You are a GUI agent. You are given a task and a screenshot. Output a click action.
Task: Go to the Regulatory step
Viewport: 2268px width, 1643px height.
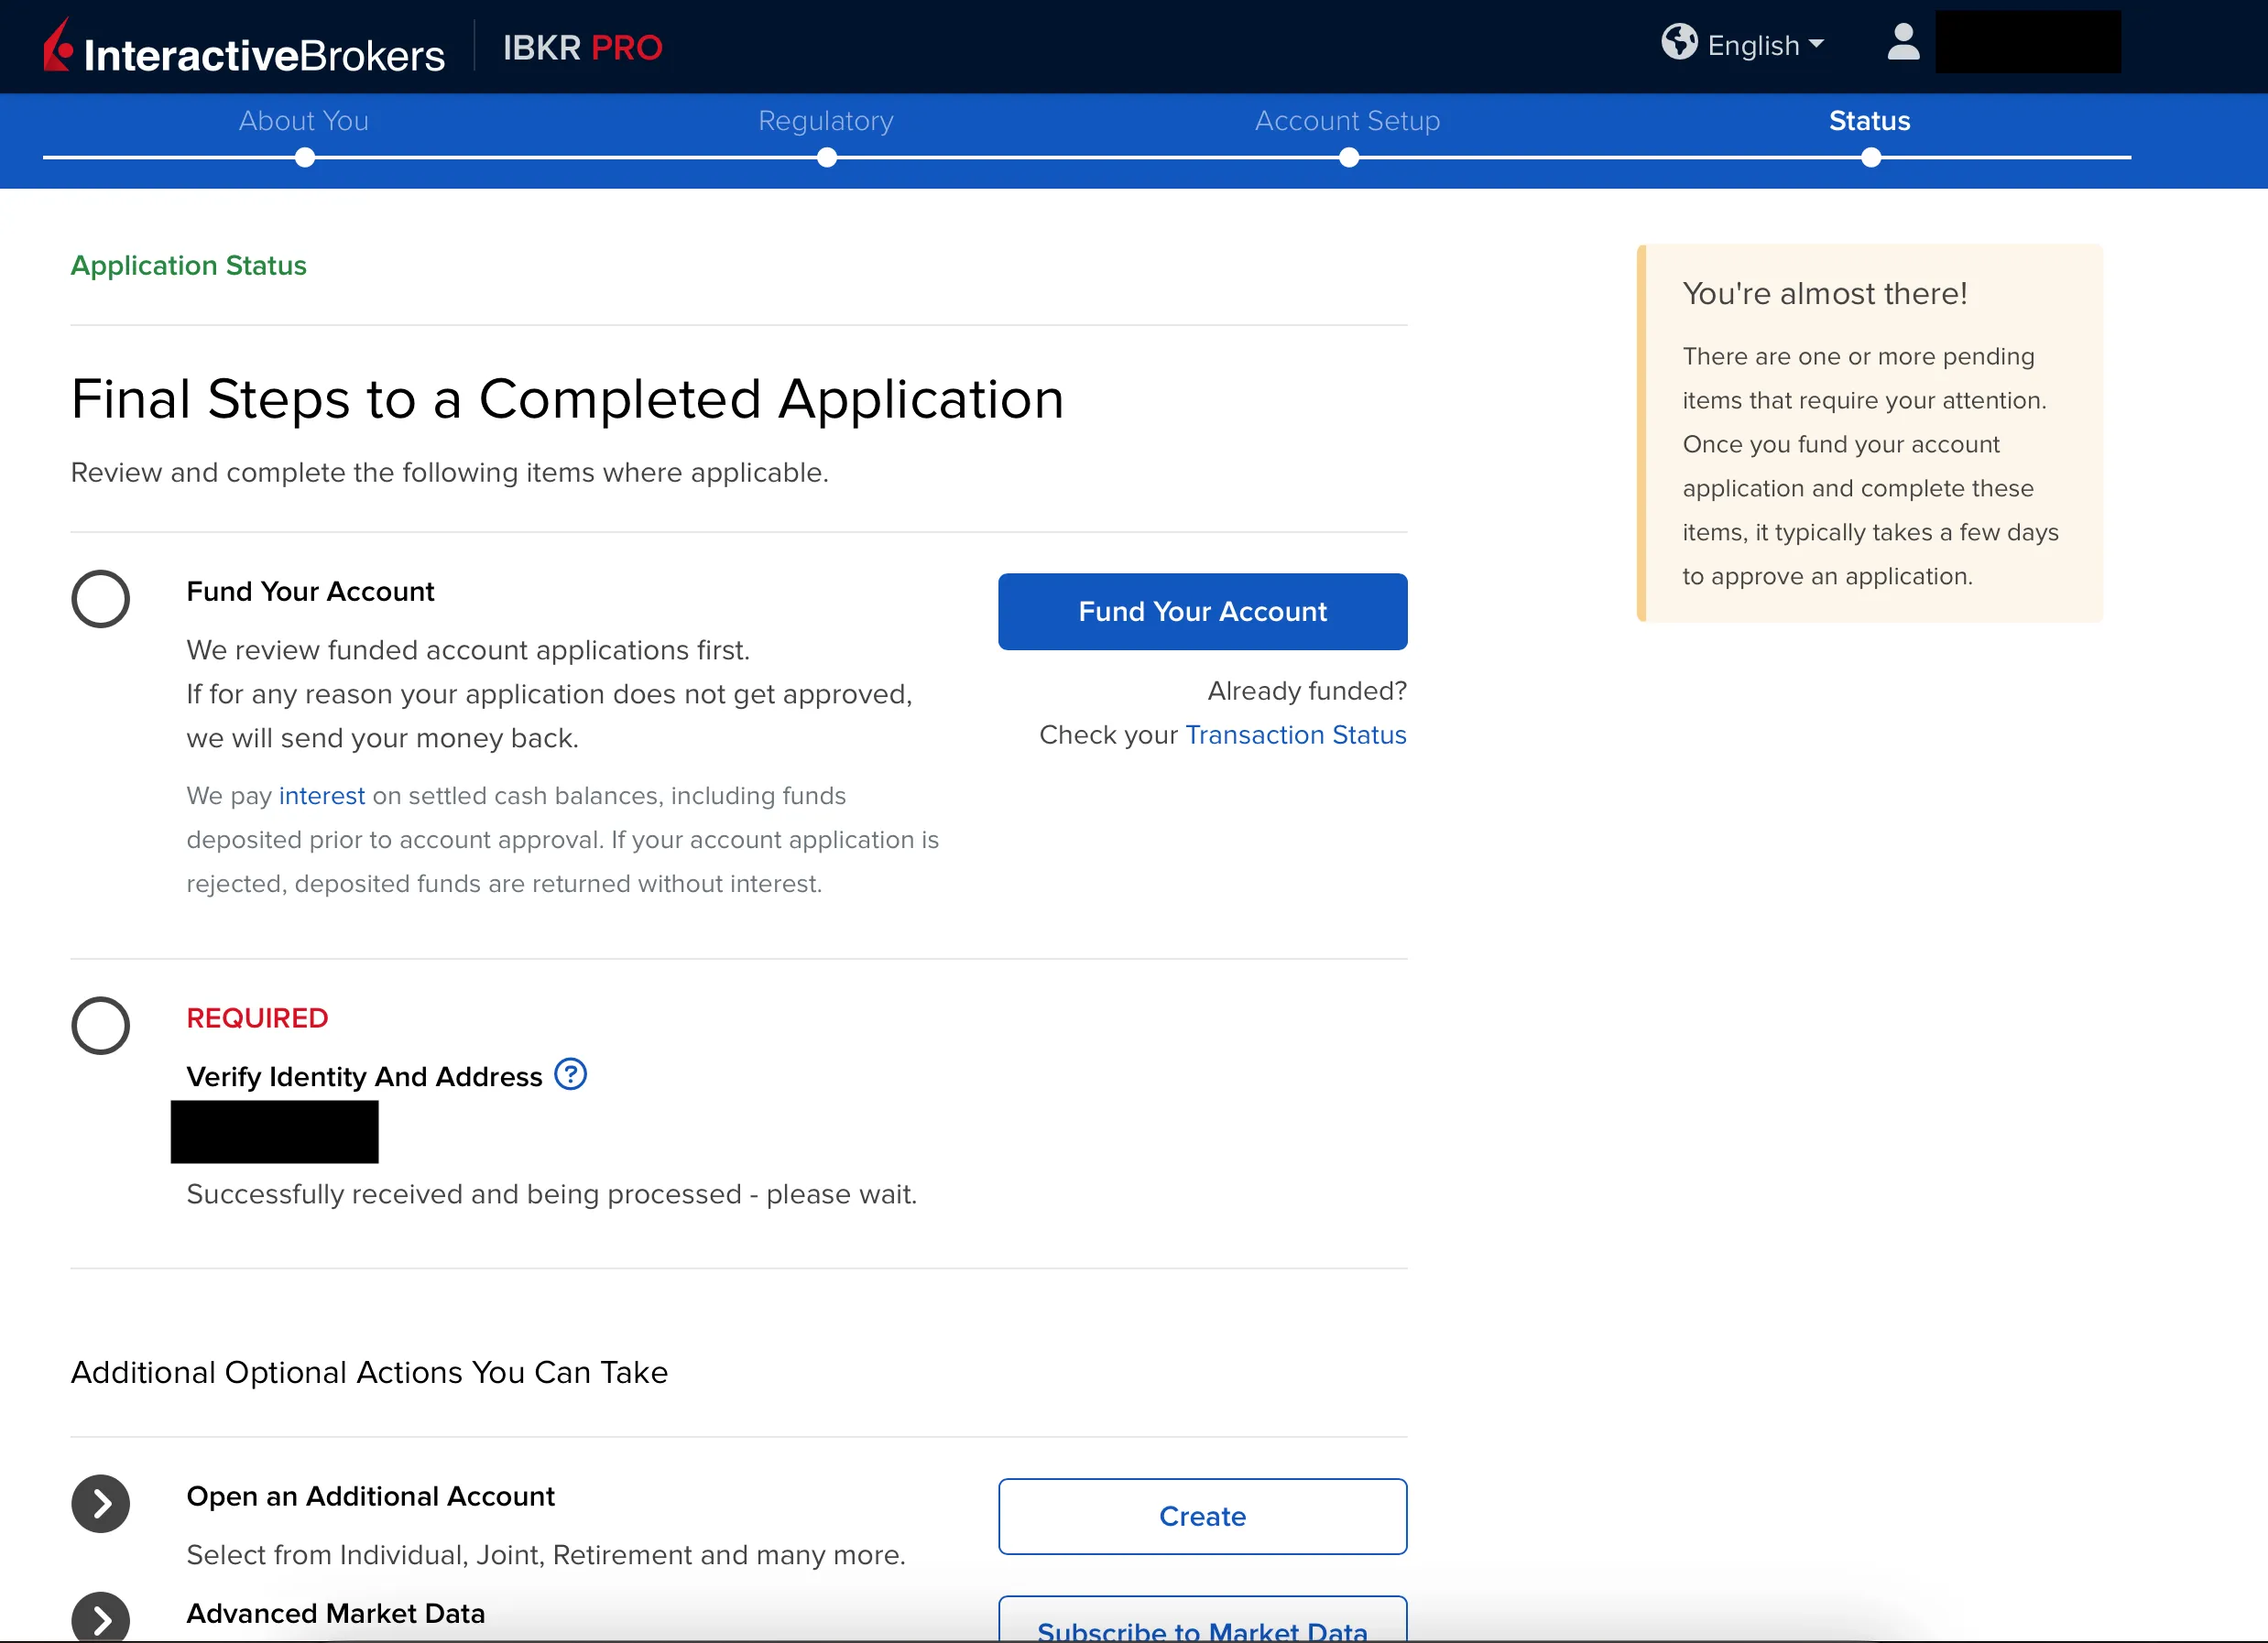click(826, 121)
